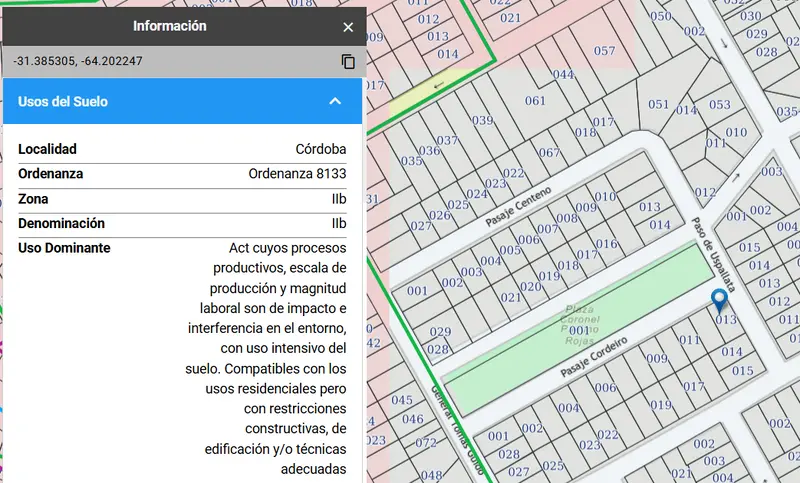The height and width of the screenshot is (483, 800).
Task: Select parcel 072 on the map
Action: coord(426,442)
